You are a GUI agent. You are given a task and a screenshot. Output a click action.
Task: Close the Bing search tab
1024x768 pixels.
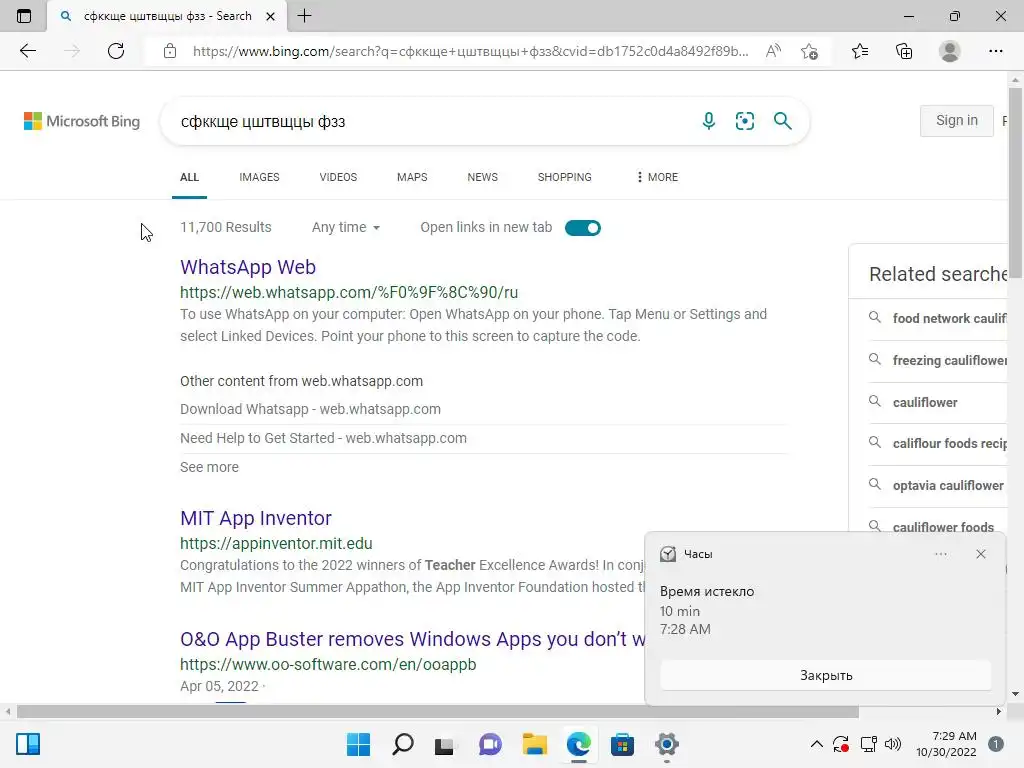[x=270, y=16]
